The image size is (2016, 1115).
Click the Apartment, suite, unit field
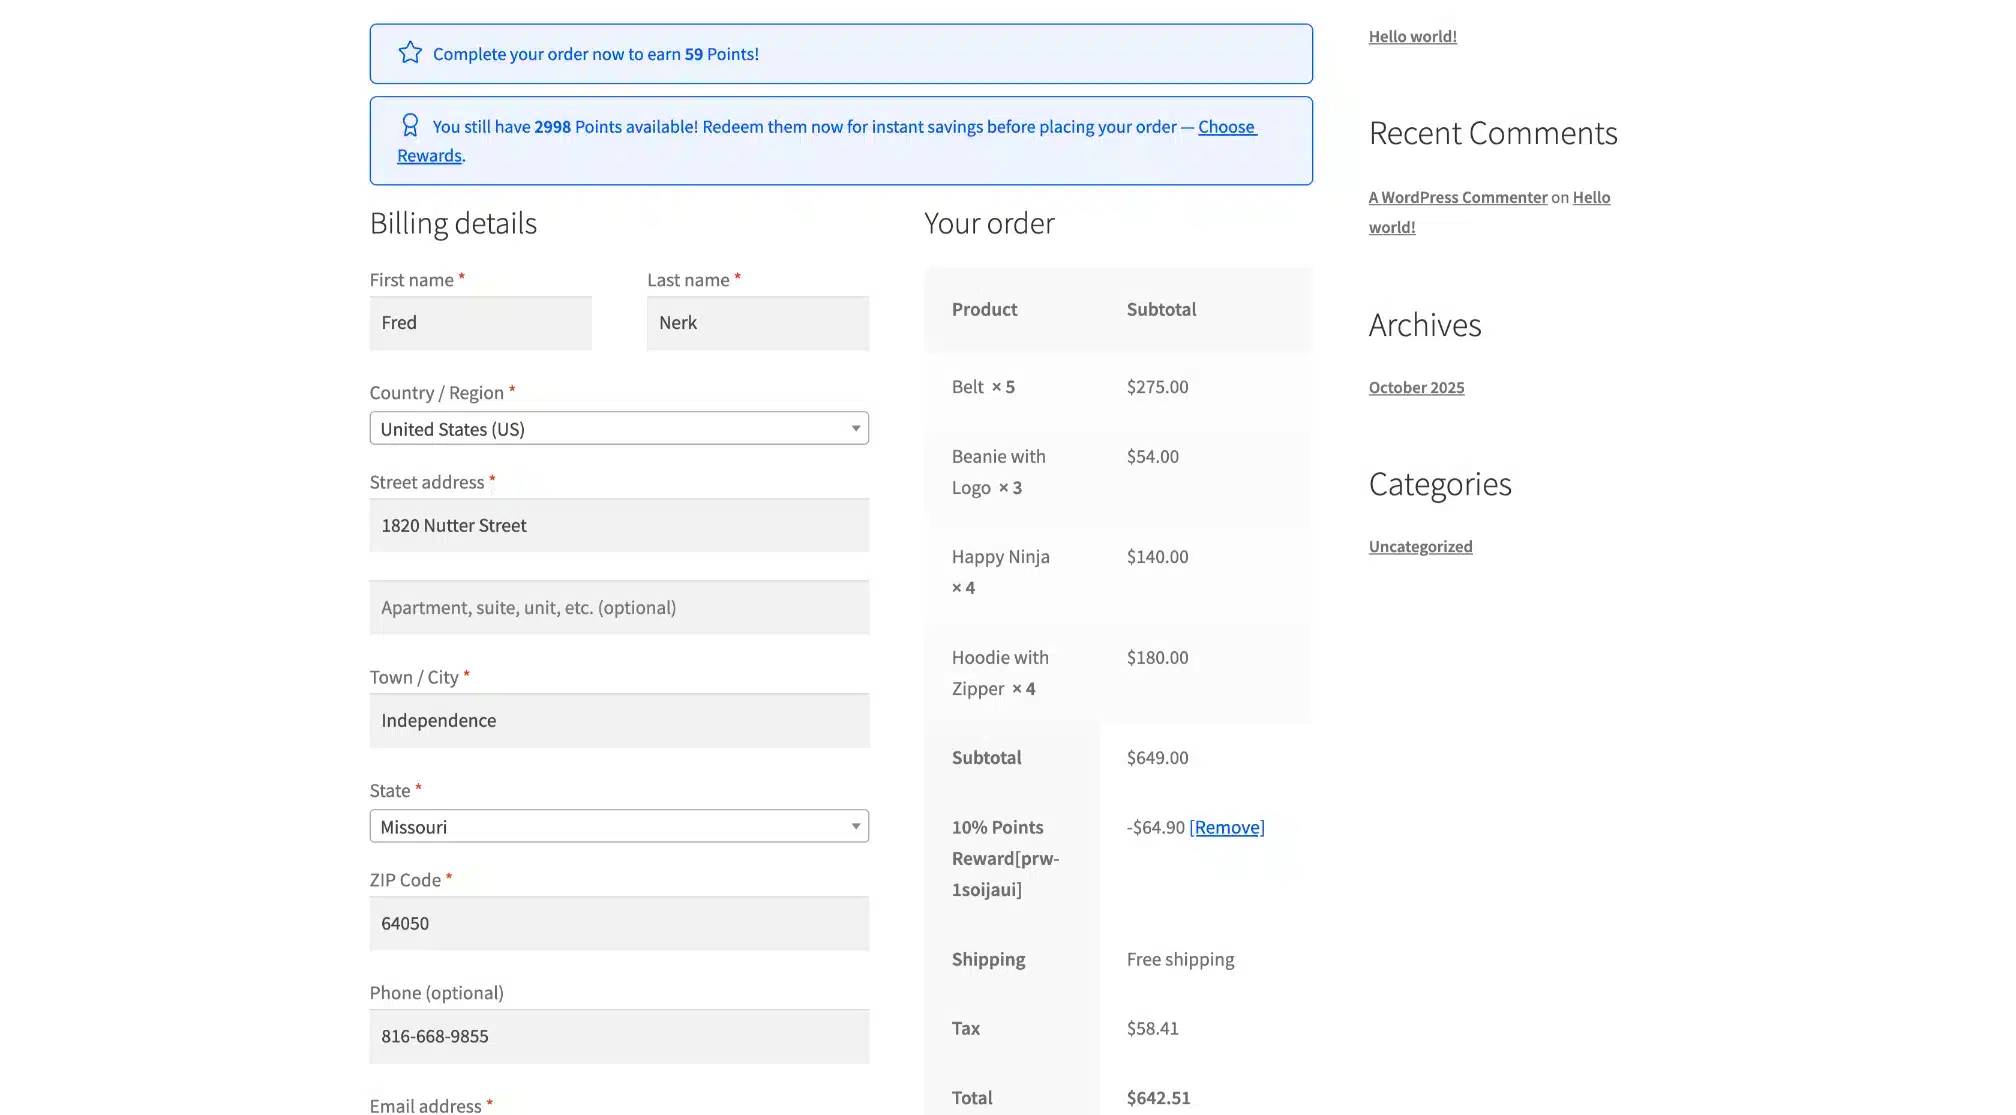click(x=619, y=608)
